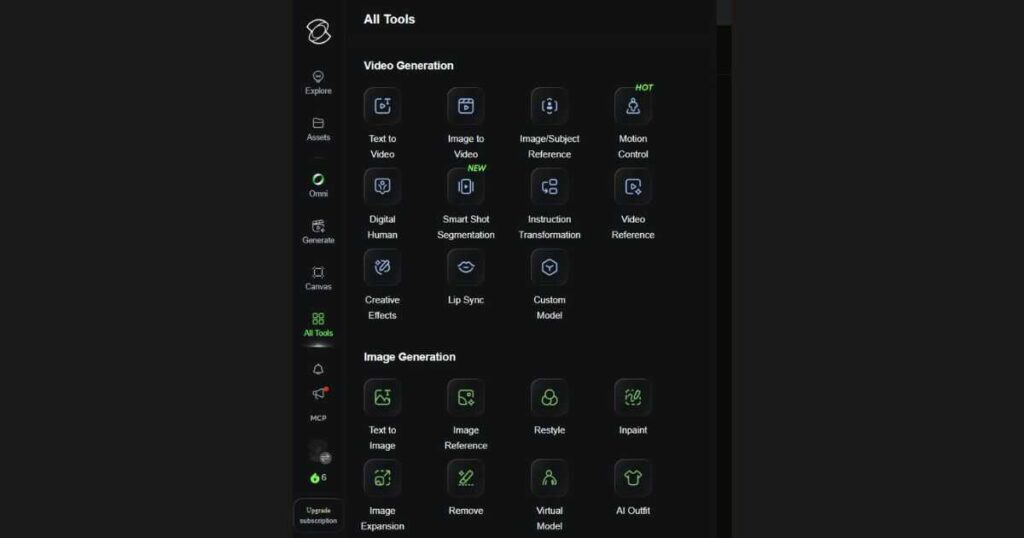
Task: Open the Image to Video tool
Action: (466, 123)
